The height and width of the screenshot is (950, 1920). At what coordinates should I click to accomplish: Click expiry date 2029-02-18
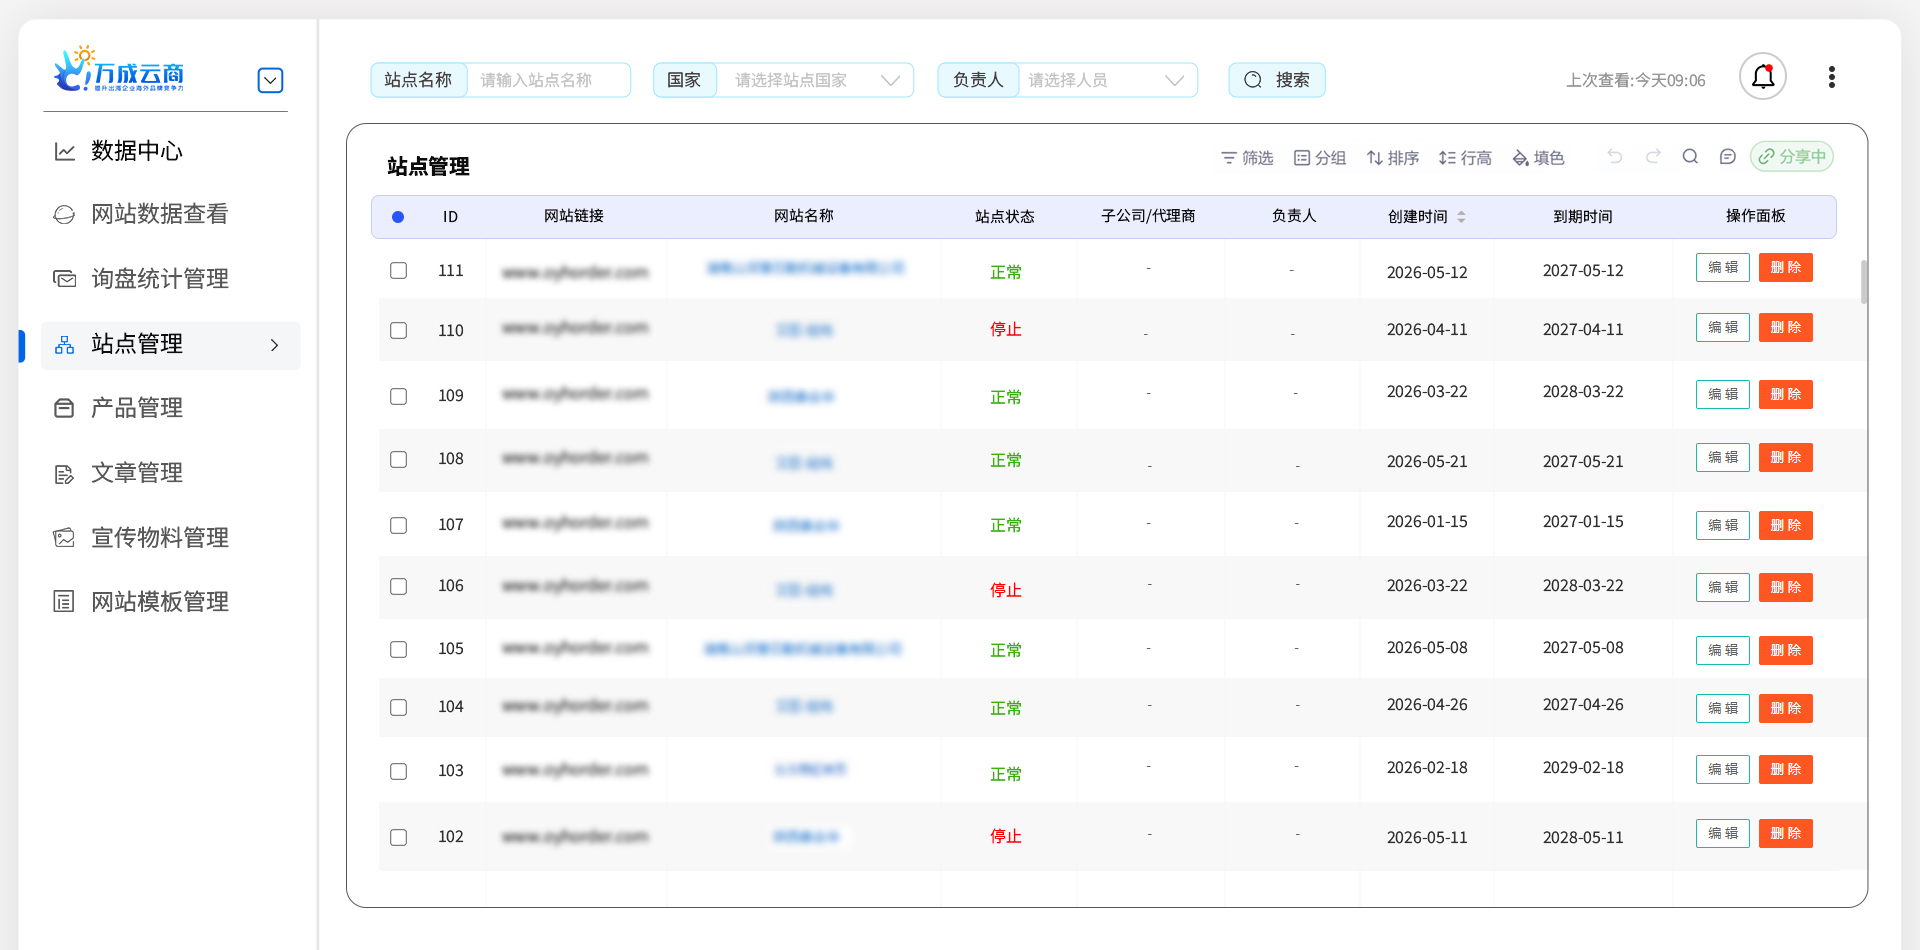(x=1583, y=768)
